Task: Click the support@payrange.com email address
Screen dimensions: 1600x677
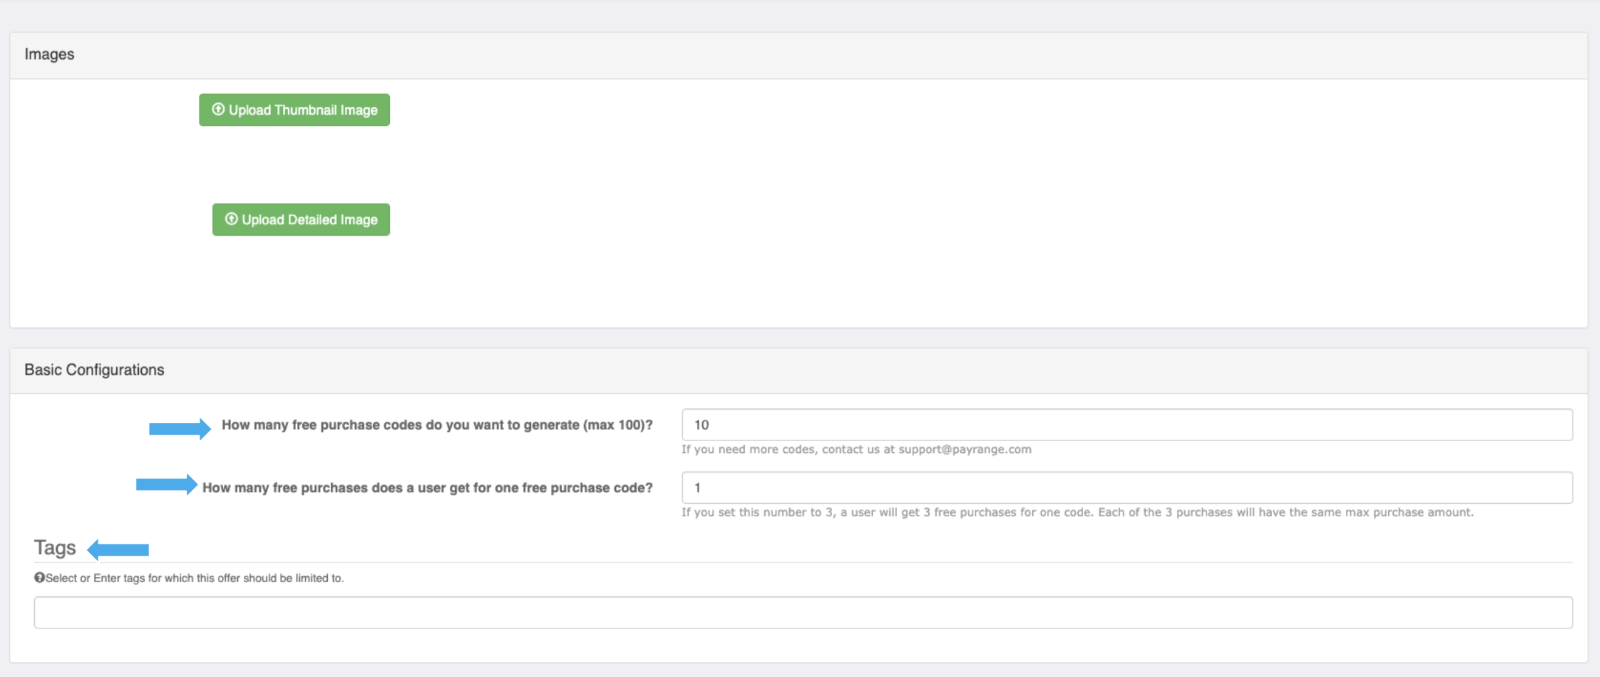Action: tap(965, 450)
